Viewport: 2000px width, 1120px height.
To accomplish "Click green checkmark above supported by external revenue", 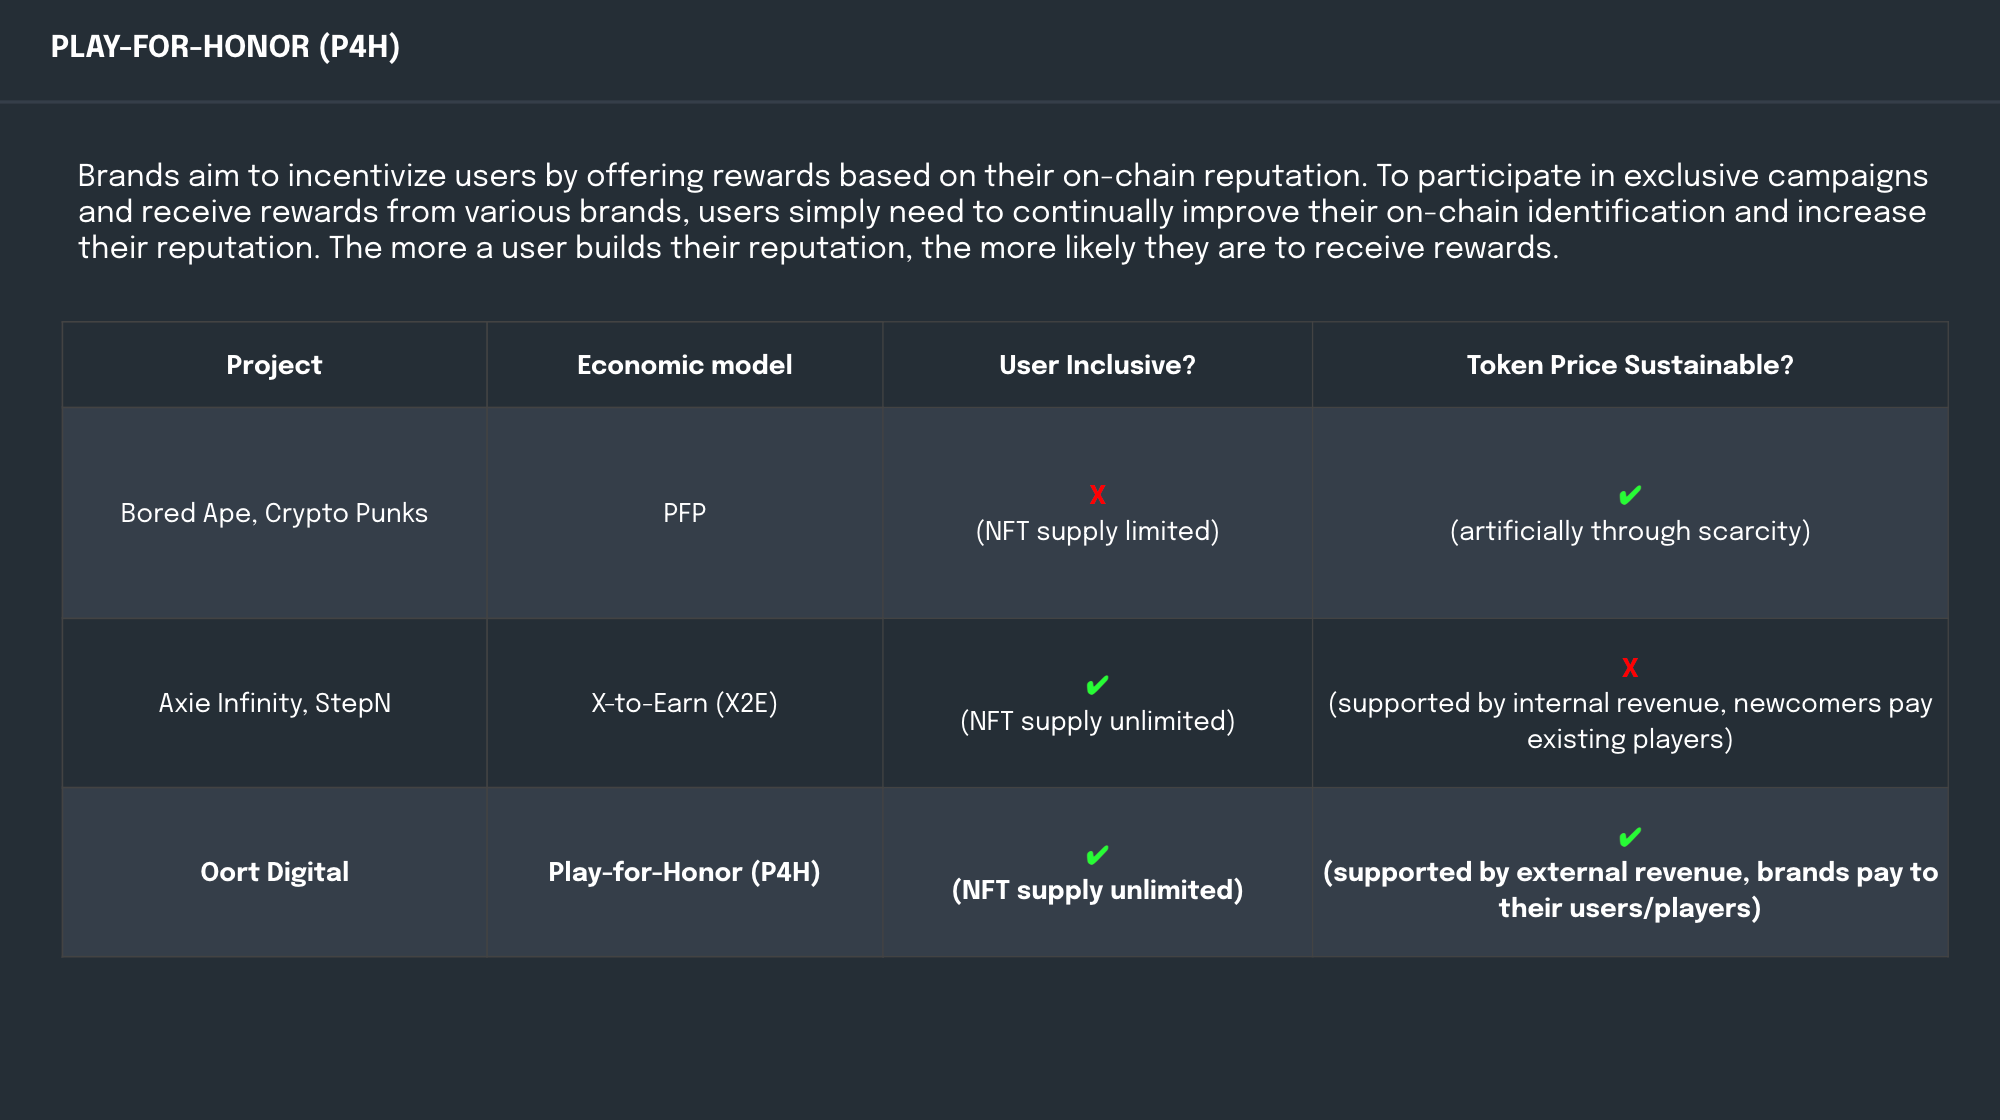I will click(1630, 837).
